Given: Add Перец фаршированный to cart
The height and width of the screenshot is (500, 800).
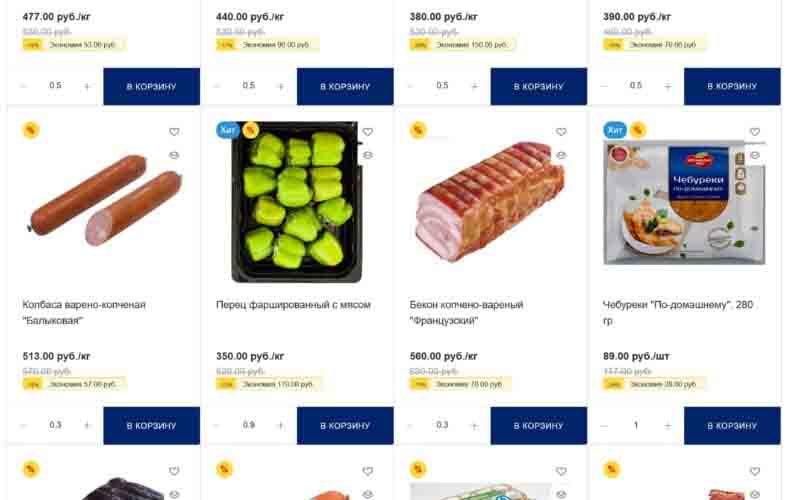Looking at the screenshot, I should click(345, 425).
